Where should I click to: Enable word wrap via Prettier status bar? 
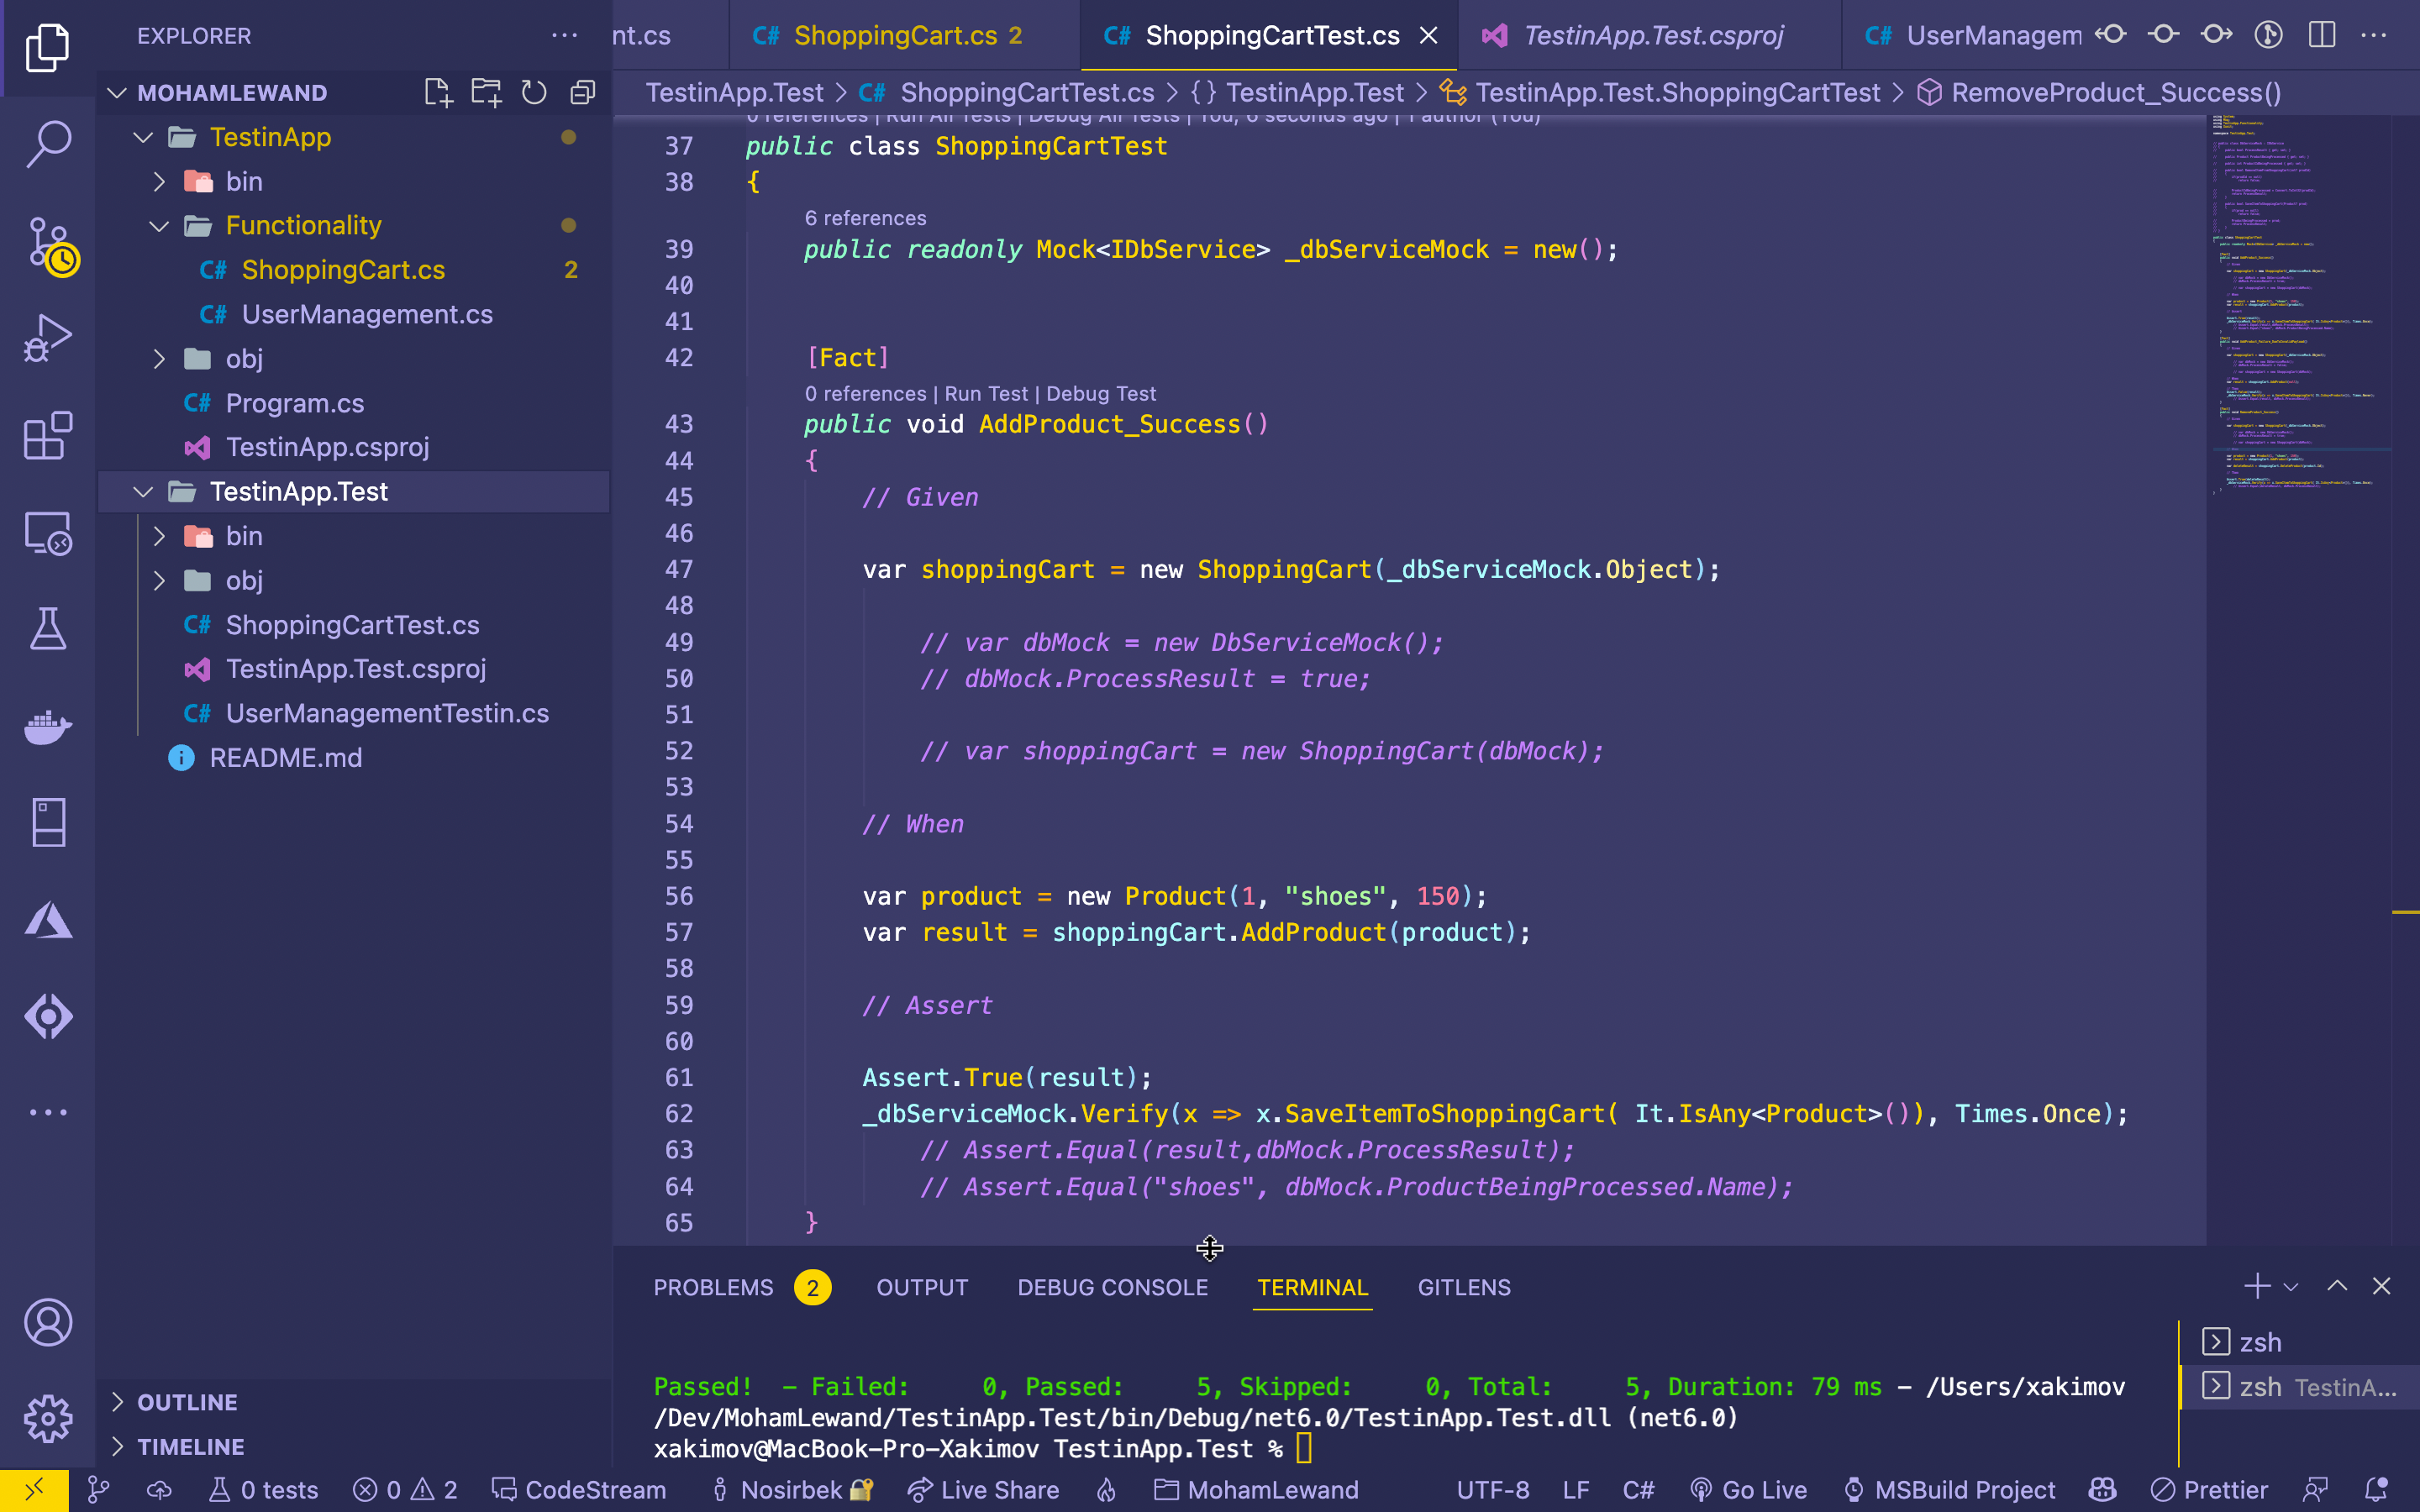coord(2214,1489)
